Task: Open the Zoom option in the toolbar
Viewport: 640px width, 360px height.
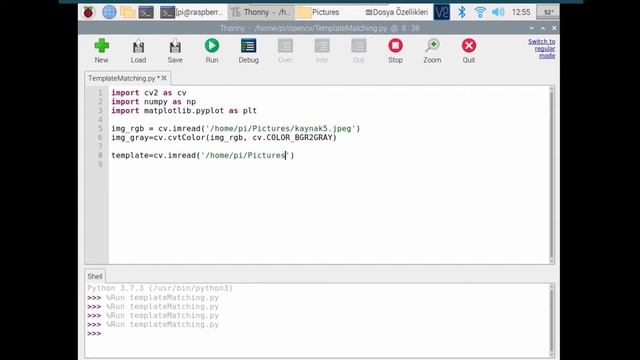Action: point(432,51)
